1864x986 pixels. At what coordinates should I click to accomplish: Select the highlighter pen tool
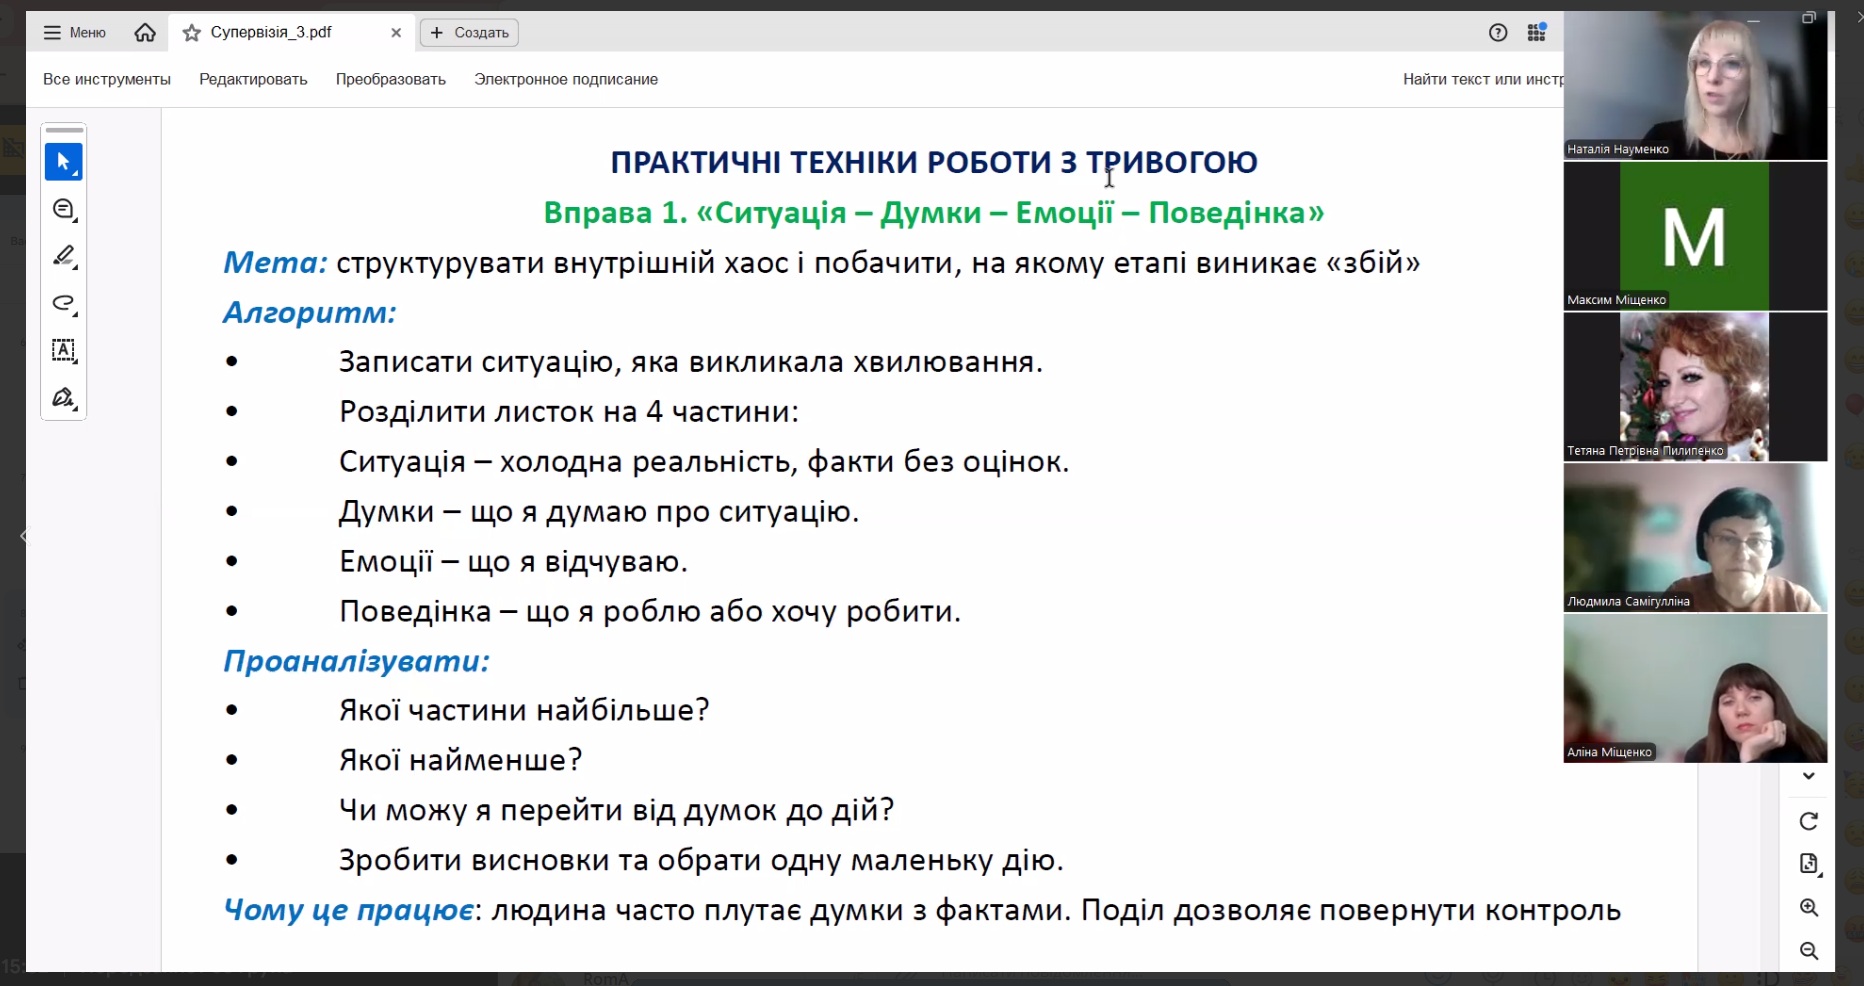point(63,257)
